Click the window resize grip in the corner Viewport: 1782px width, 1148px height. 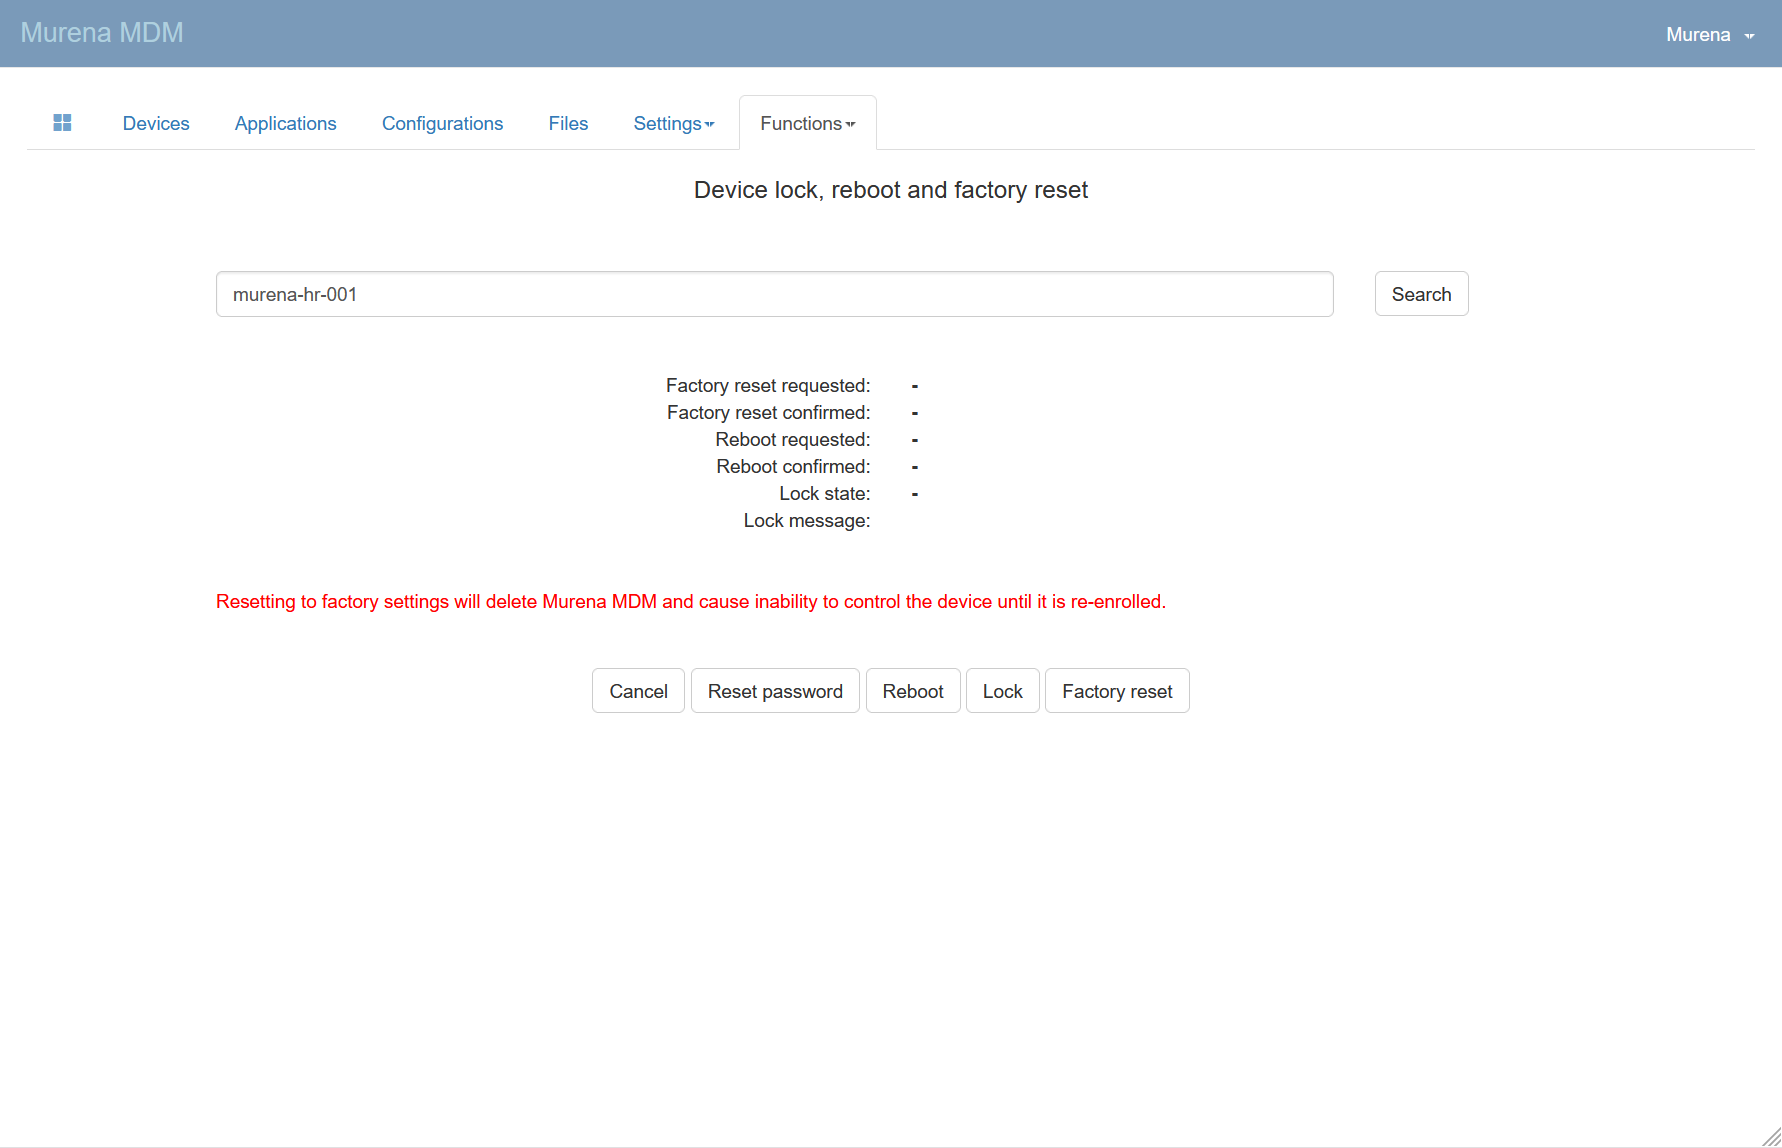click(x=1771, y=1137)
